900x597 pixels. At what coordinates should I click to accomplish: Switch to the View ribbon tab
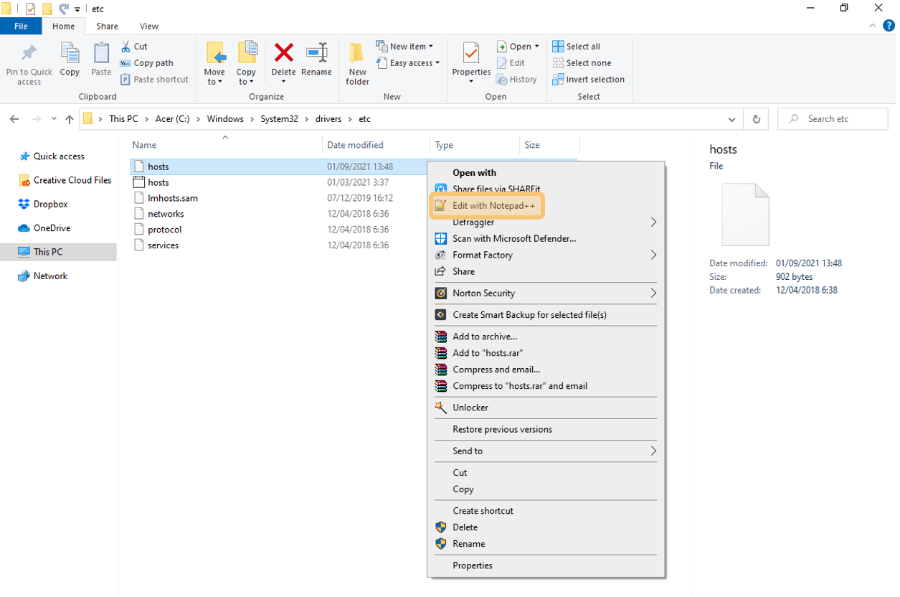pos(149,26)
